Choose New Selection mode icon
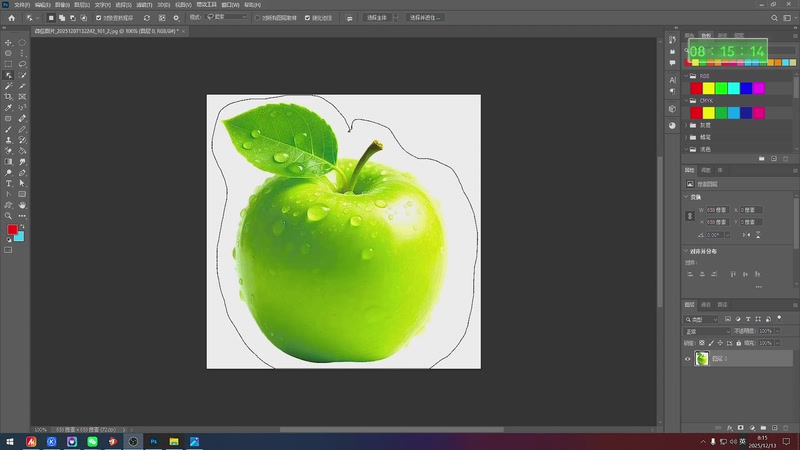 pos(51,18)
